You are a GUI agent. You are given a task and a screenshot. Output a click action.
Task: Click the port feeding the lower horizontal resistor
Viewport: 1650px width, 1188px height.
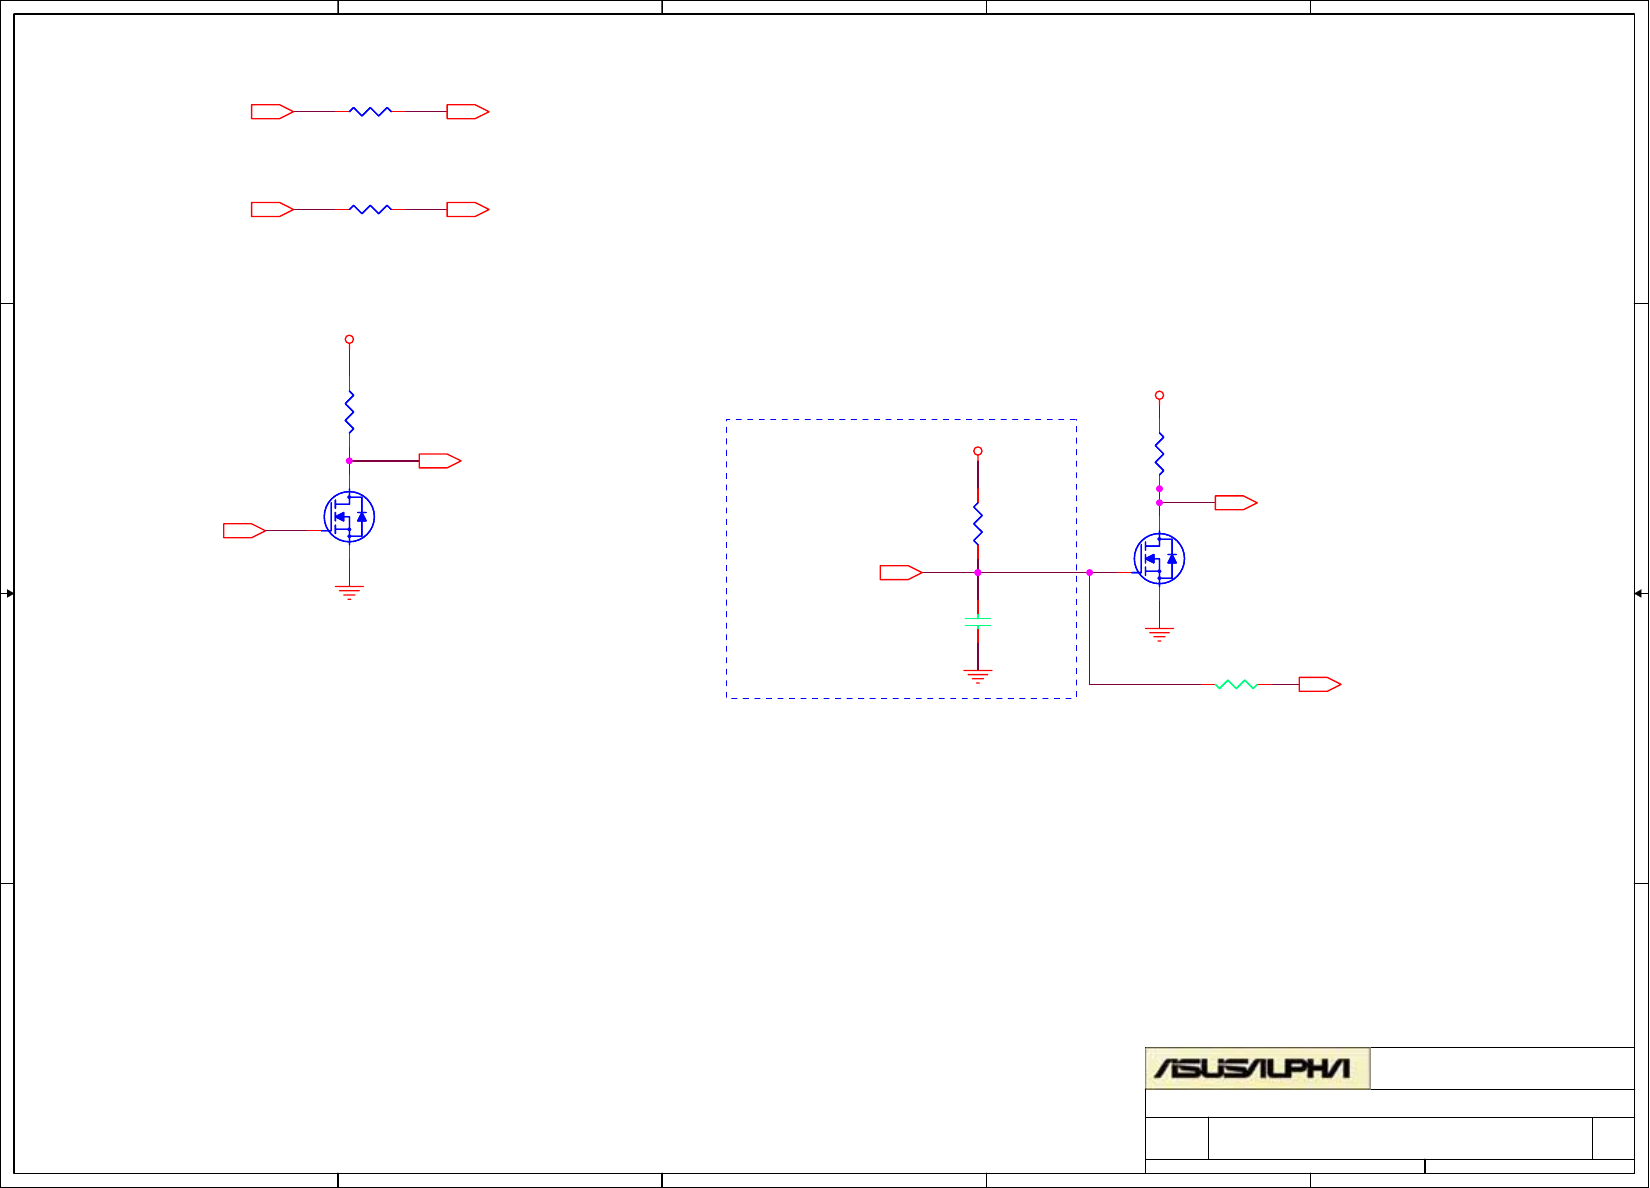(x=272, y=210)
